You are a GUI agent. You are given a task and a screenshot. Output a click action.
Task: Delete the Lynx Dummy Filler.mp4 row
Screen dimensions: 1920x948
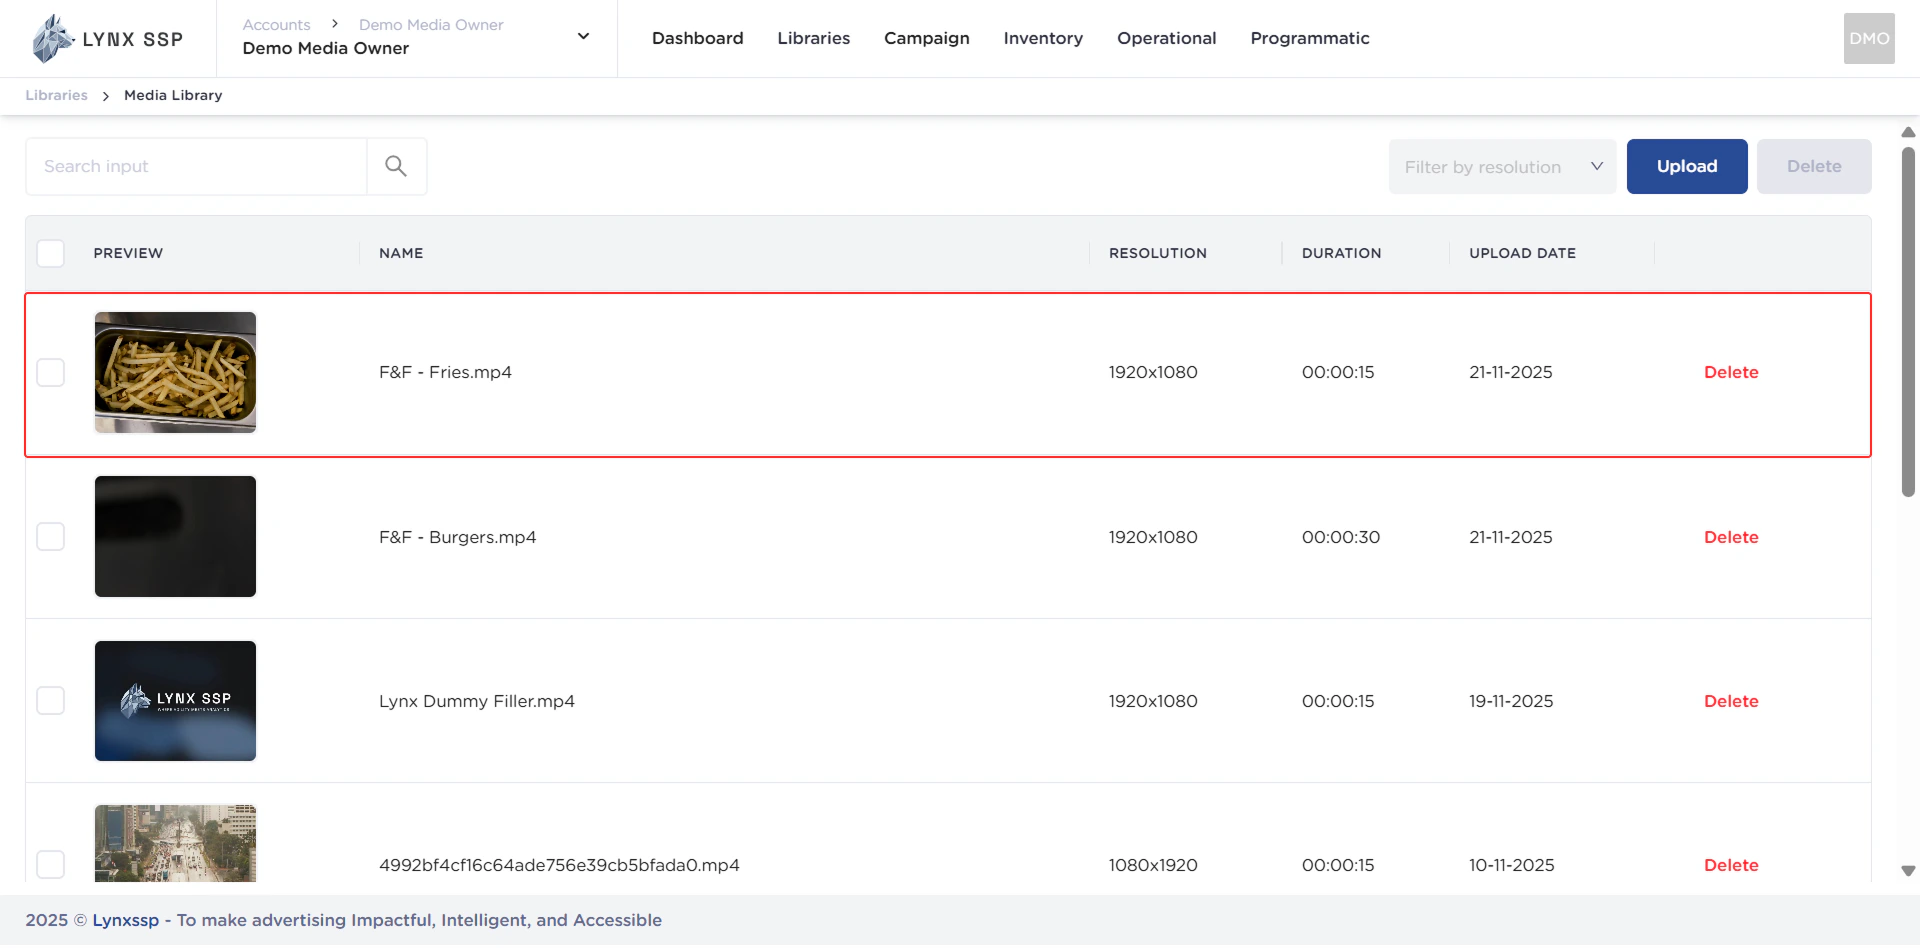[x=1731, y=701]
